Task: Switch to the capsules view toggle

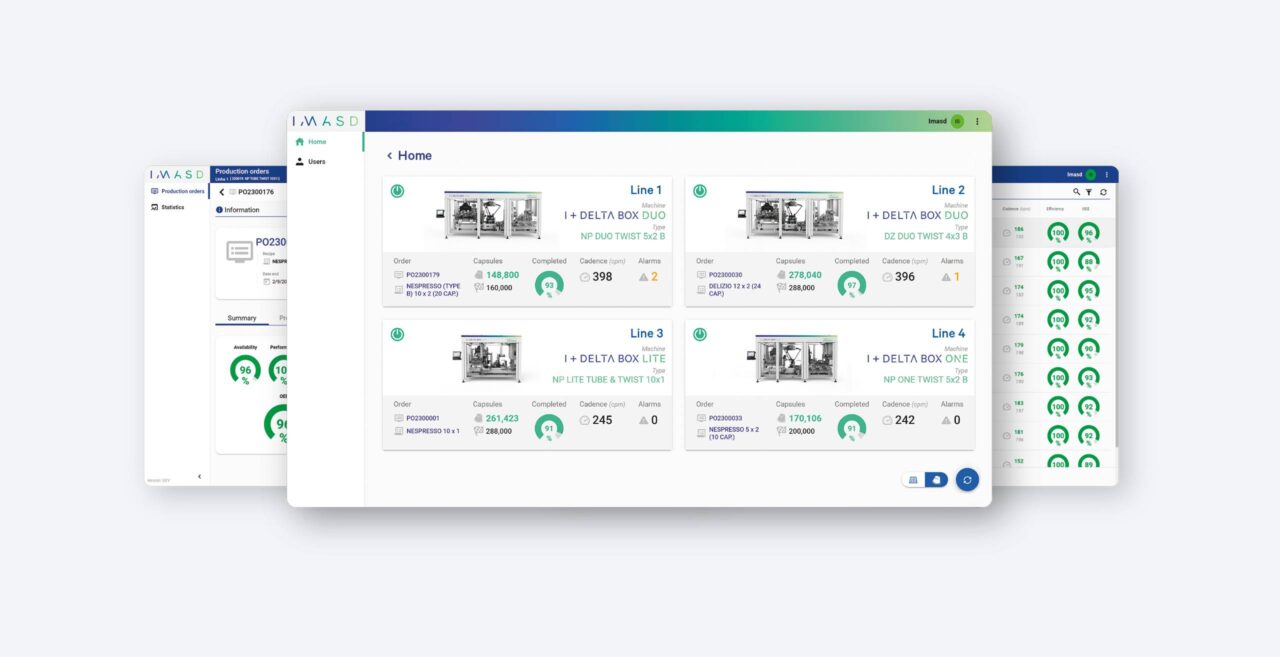Action: point(936,480)
